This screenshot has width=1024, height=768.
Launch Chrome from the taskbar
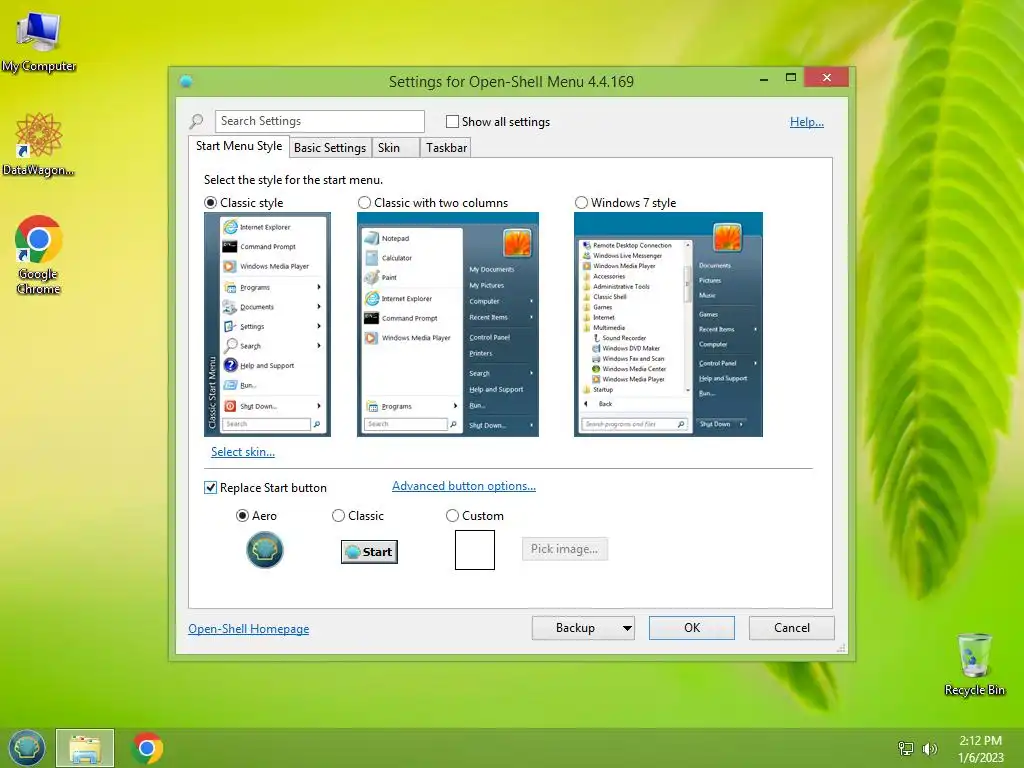pos(147,748)
